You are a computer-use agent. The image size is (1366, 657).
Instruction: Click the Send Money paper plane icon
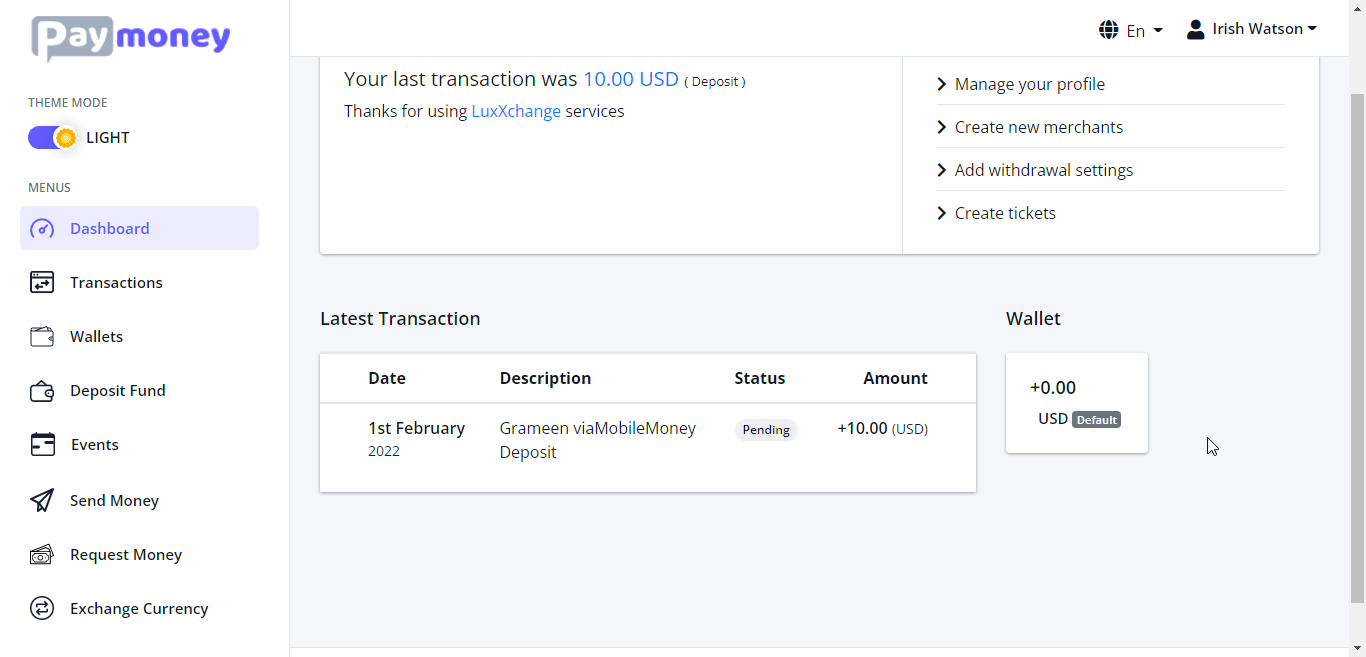tap(42, 501)
